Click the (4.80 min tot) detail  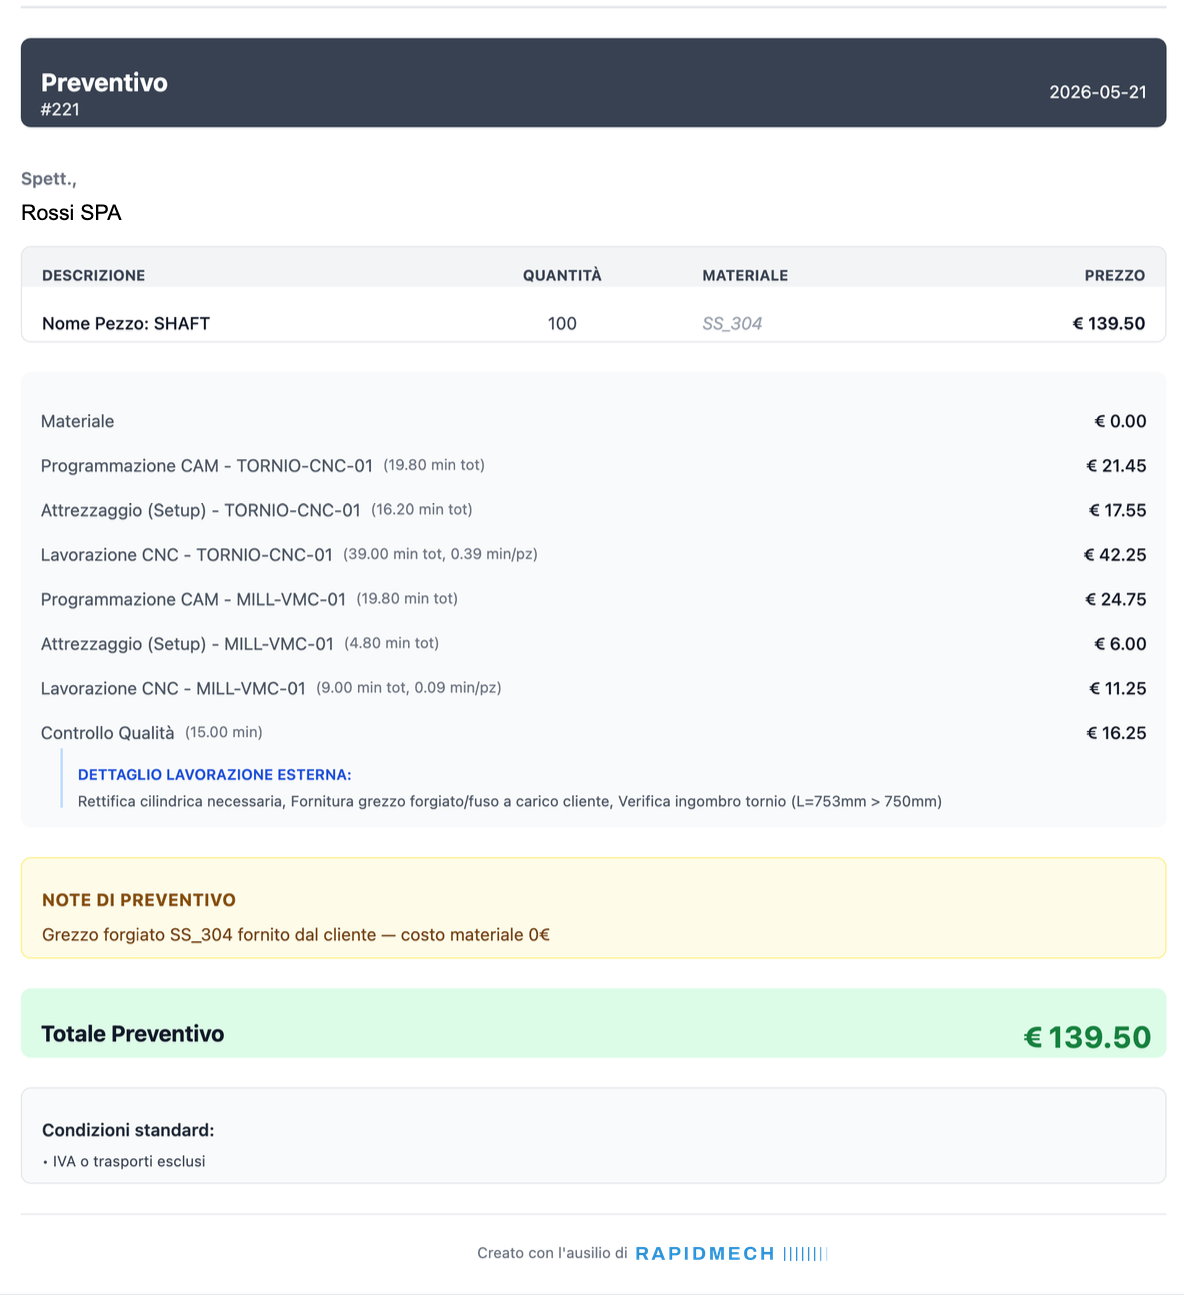(392, 643)
